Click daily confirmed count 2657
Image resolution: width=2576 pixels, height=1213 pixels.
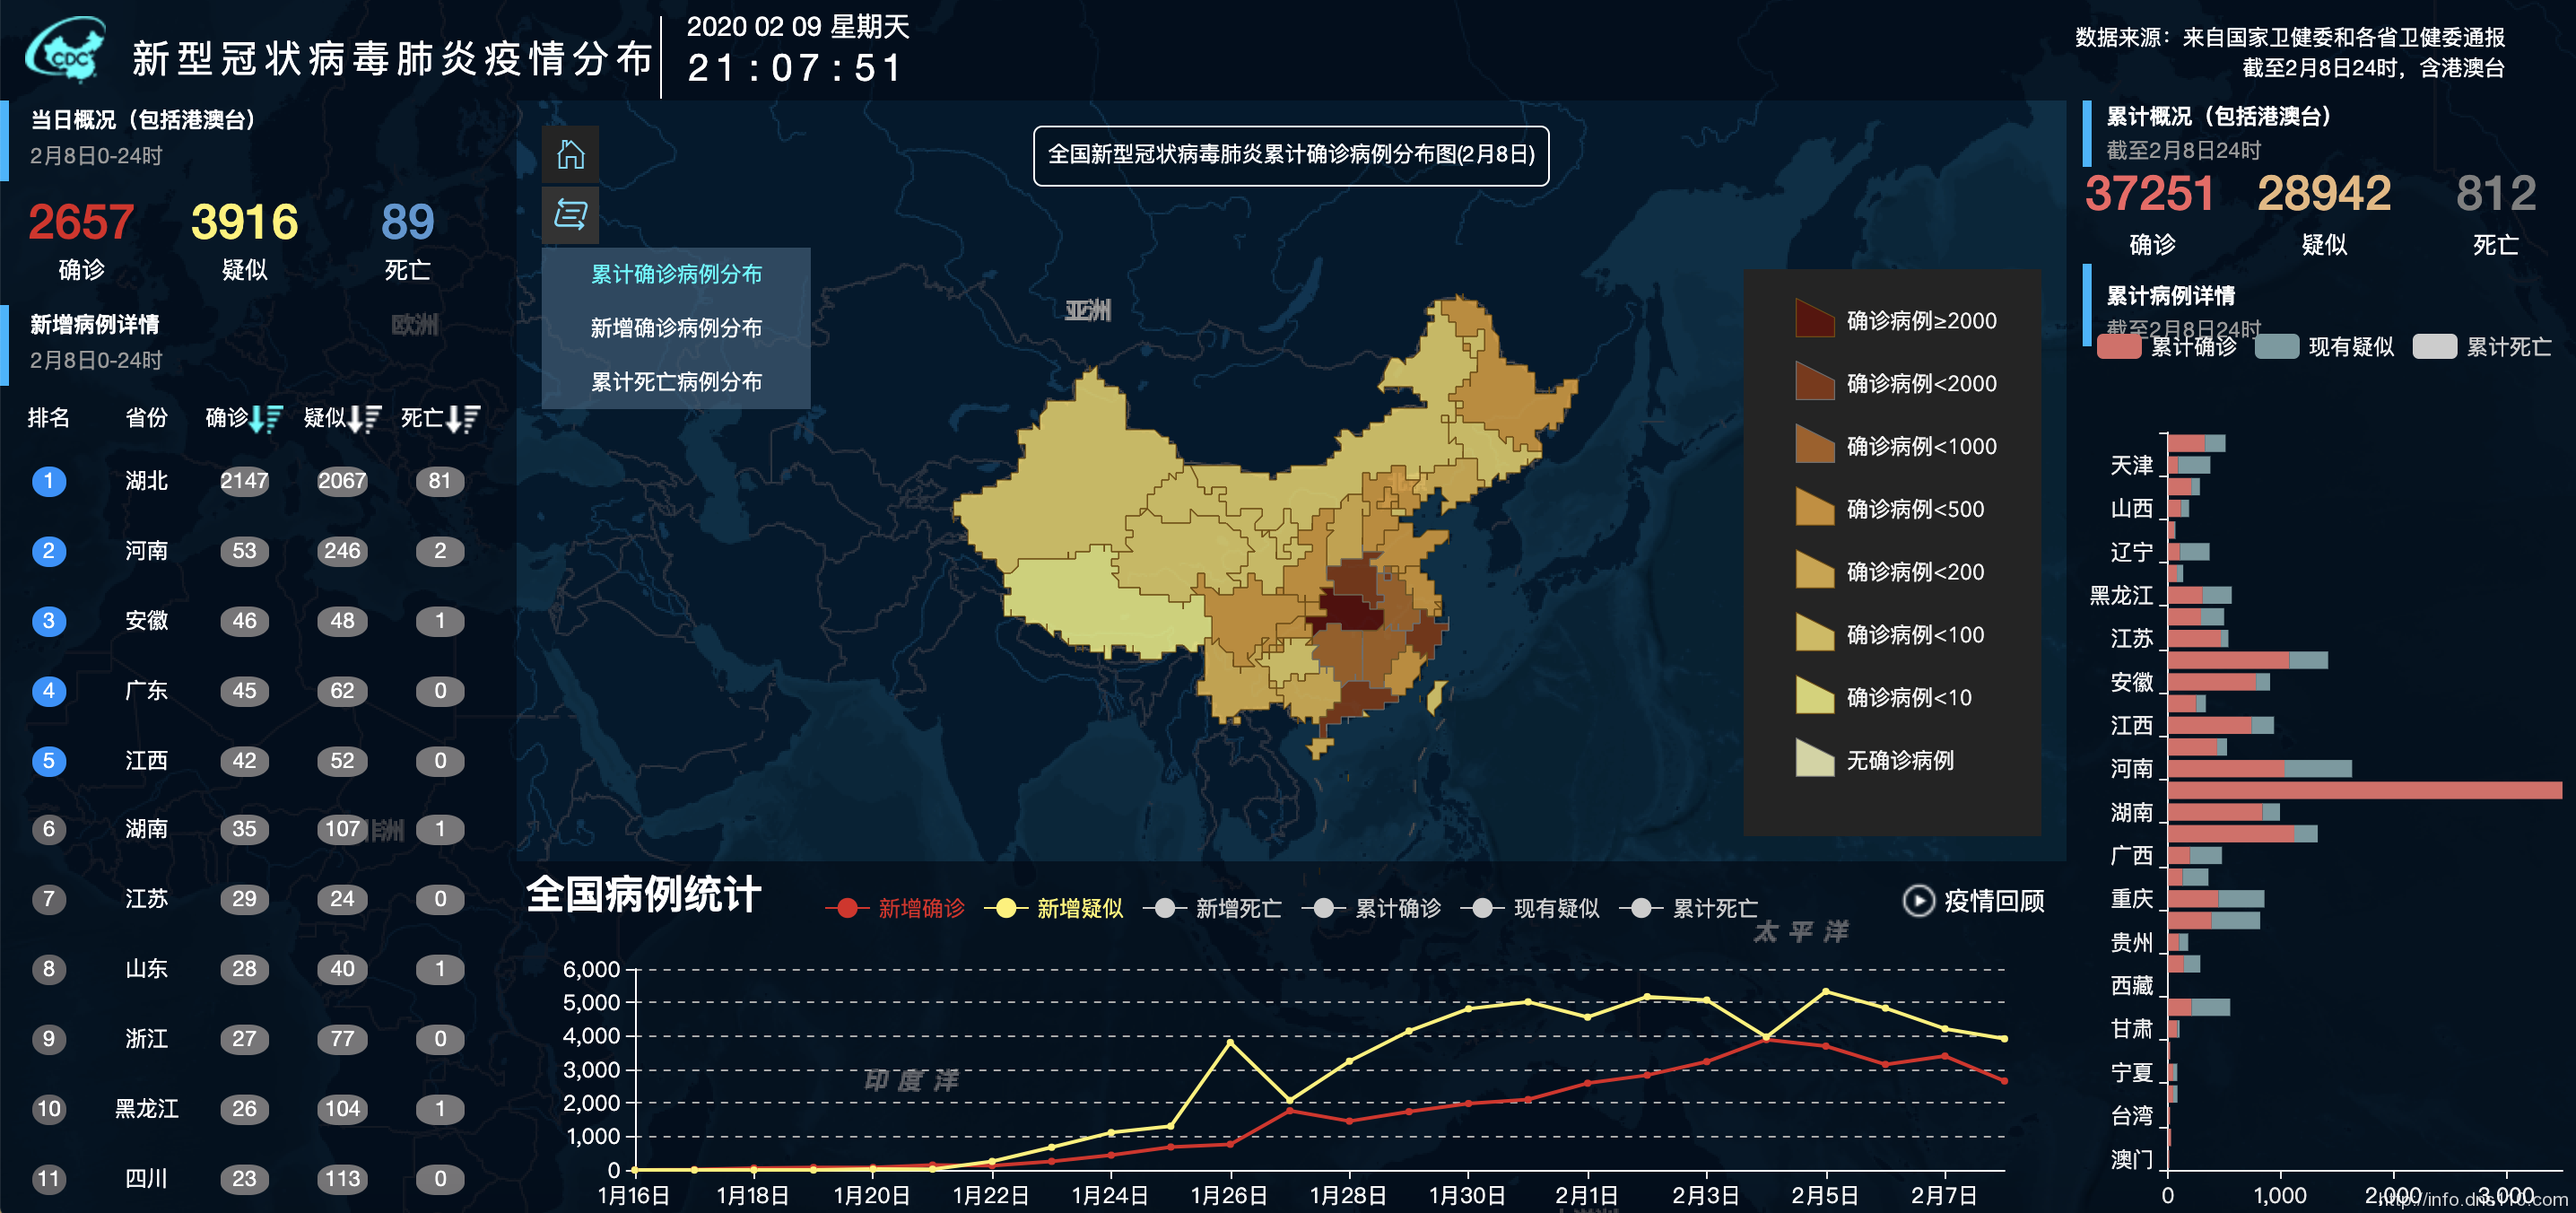pyautogui.click(x=81, y=222)
